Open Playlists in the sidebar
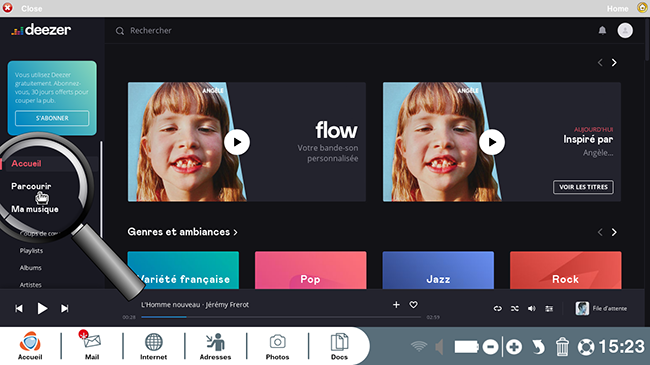 point(31,251)
